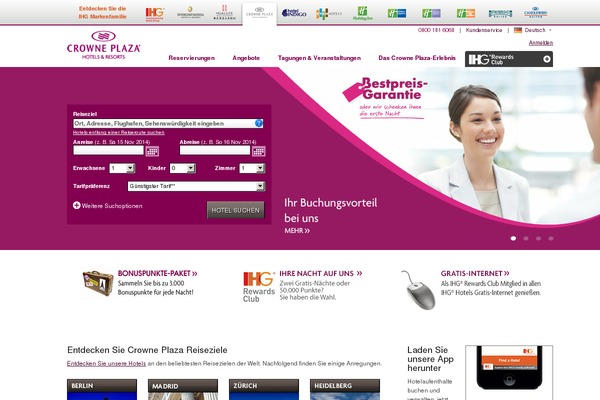Open the Hualuxe brand logo
600x400 pixels.
coord(225,13)
